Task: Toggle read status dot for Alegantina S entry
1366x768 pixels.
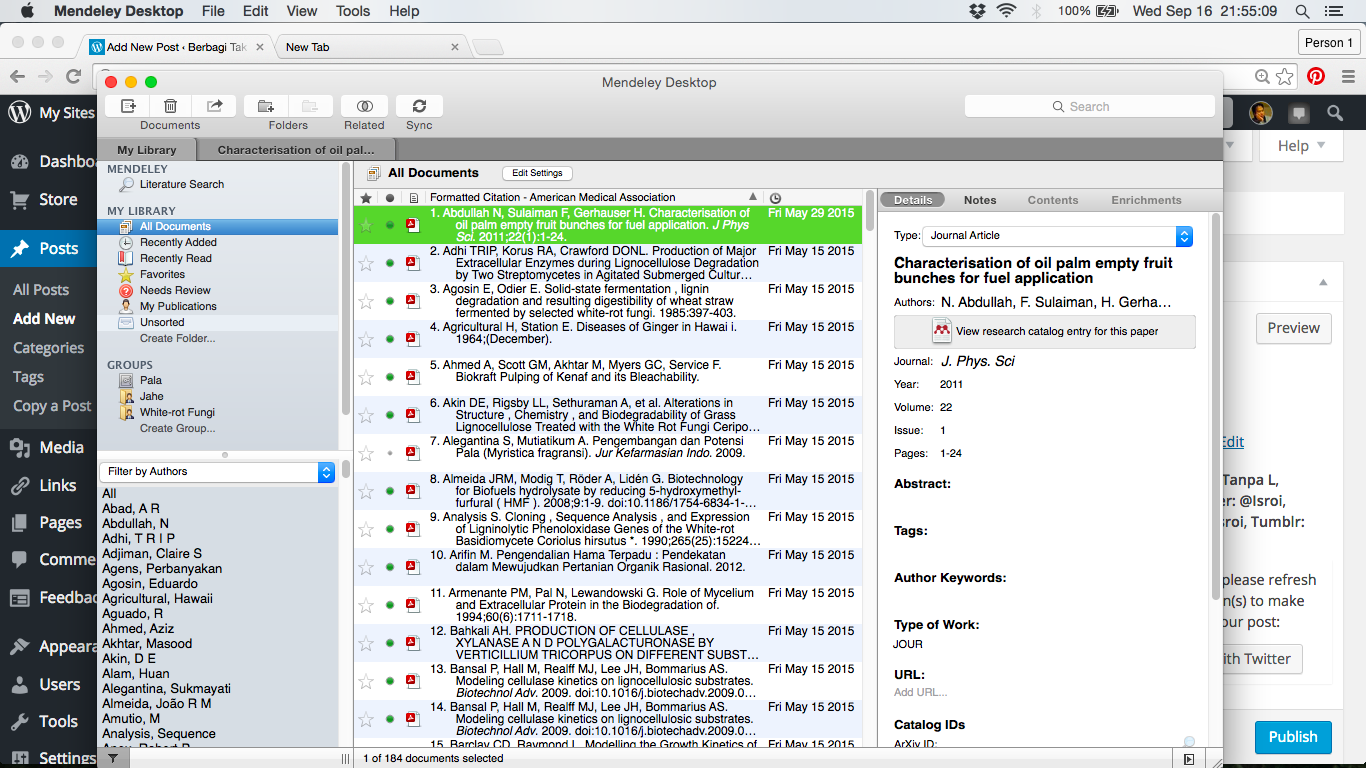Action: pos(390,453)
